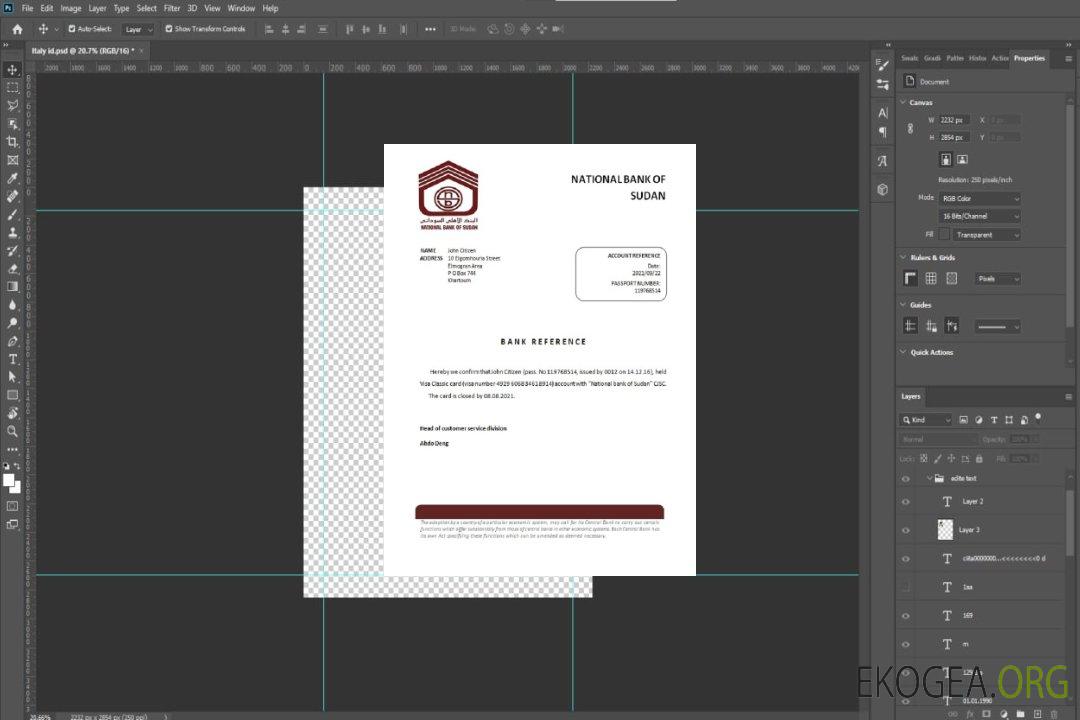Image resolution: width=1080 pixels, height=720 pixels.
Task: Hide Layer 2 using its eye icon
Action: (906, 501)
